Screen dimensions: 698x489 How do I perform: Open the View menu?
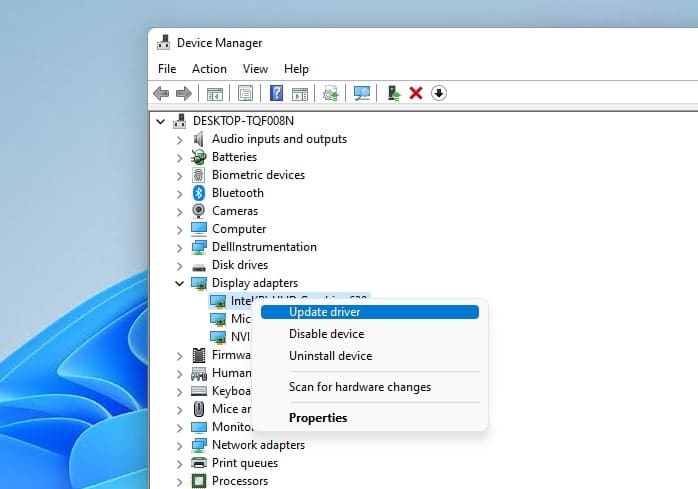pyautogui.click(x=255, y=69)
